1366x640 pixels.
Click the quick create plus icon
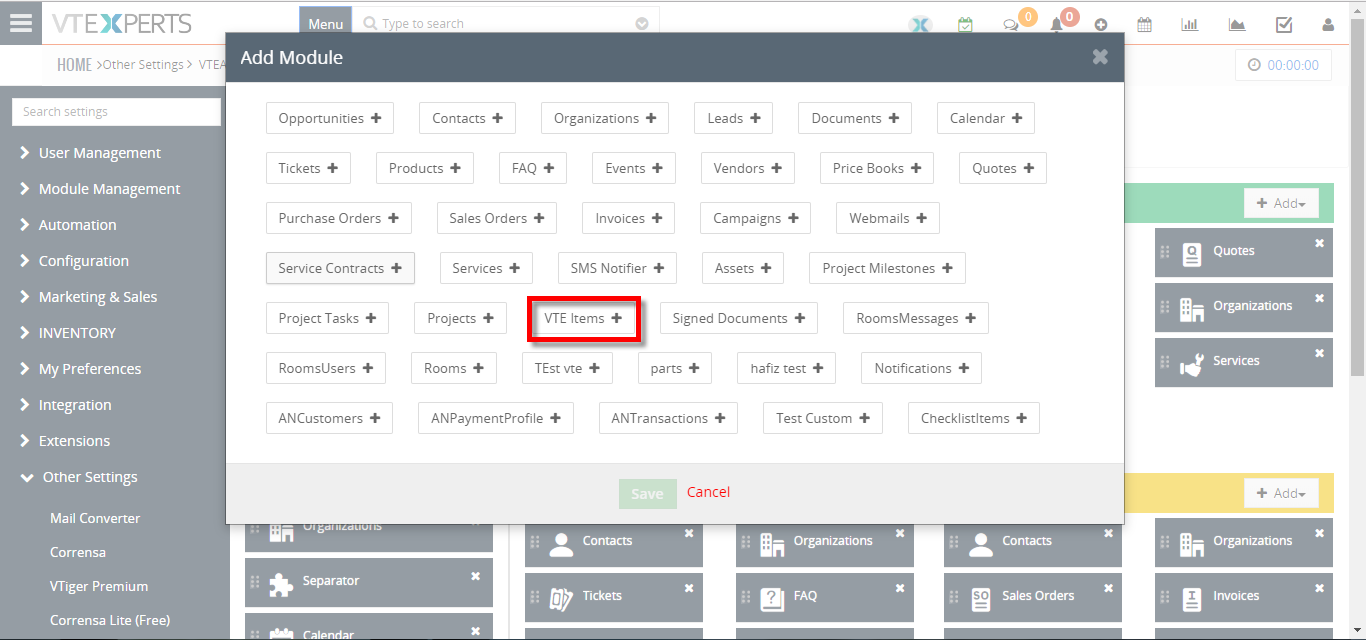pos(1101,25)
